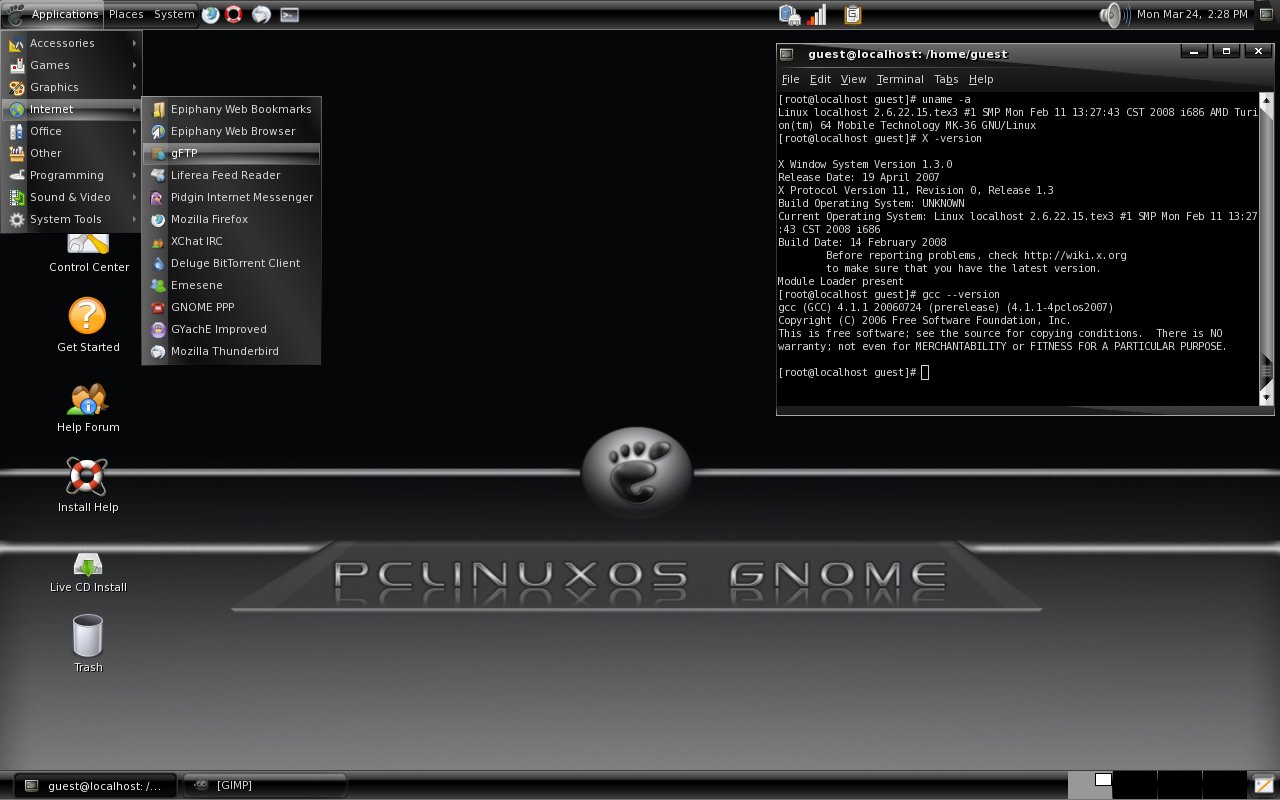Image resolution: width=1280 pixels, height=800 pixels.
Task: Expand the Office submenu
Action: click(72, 131)
